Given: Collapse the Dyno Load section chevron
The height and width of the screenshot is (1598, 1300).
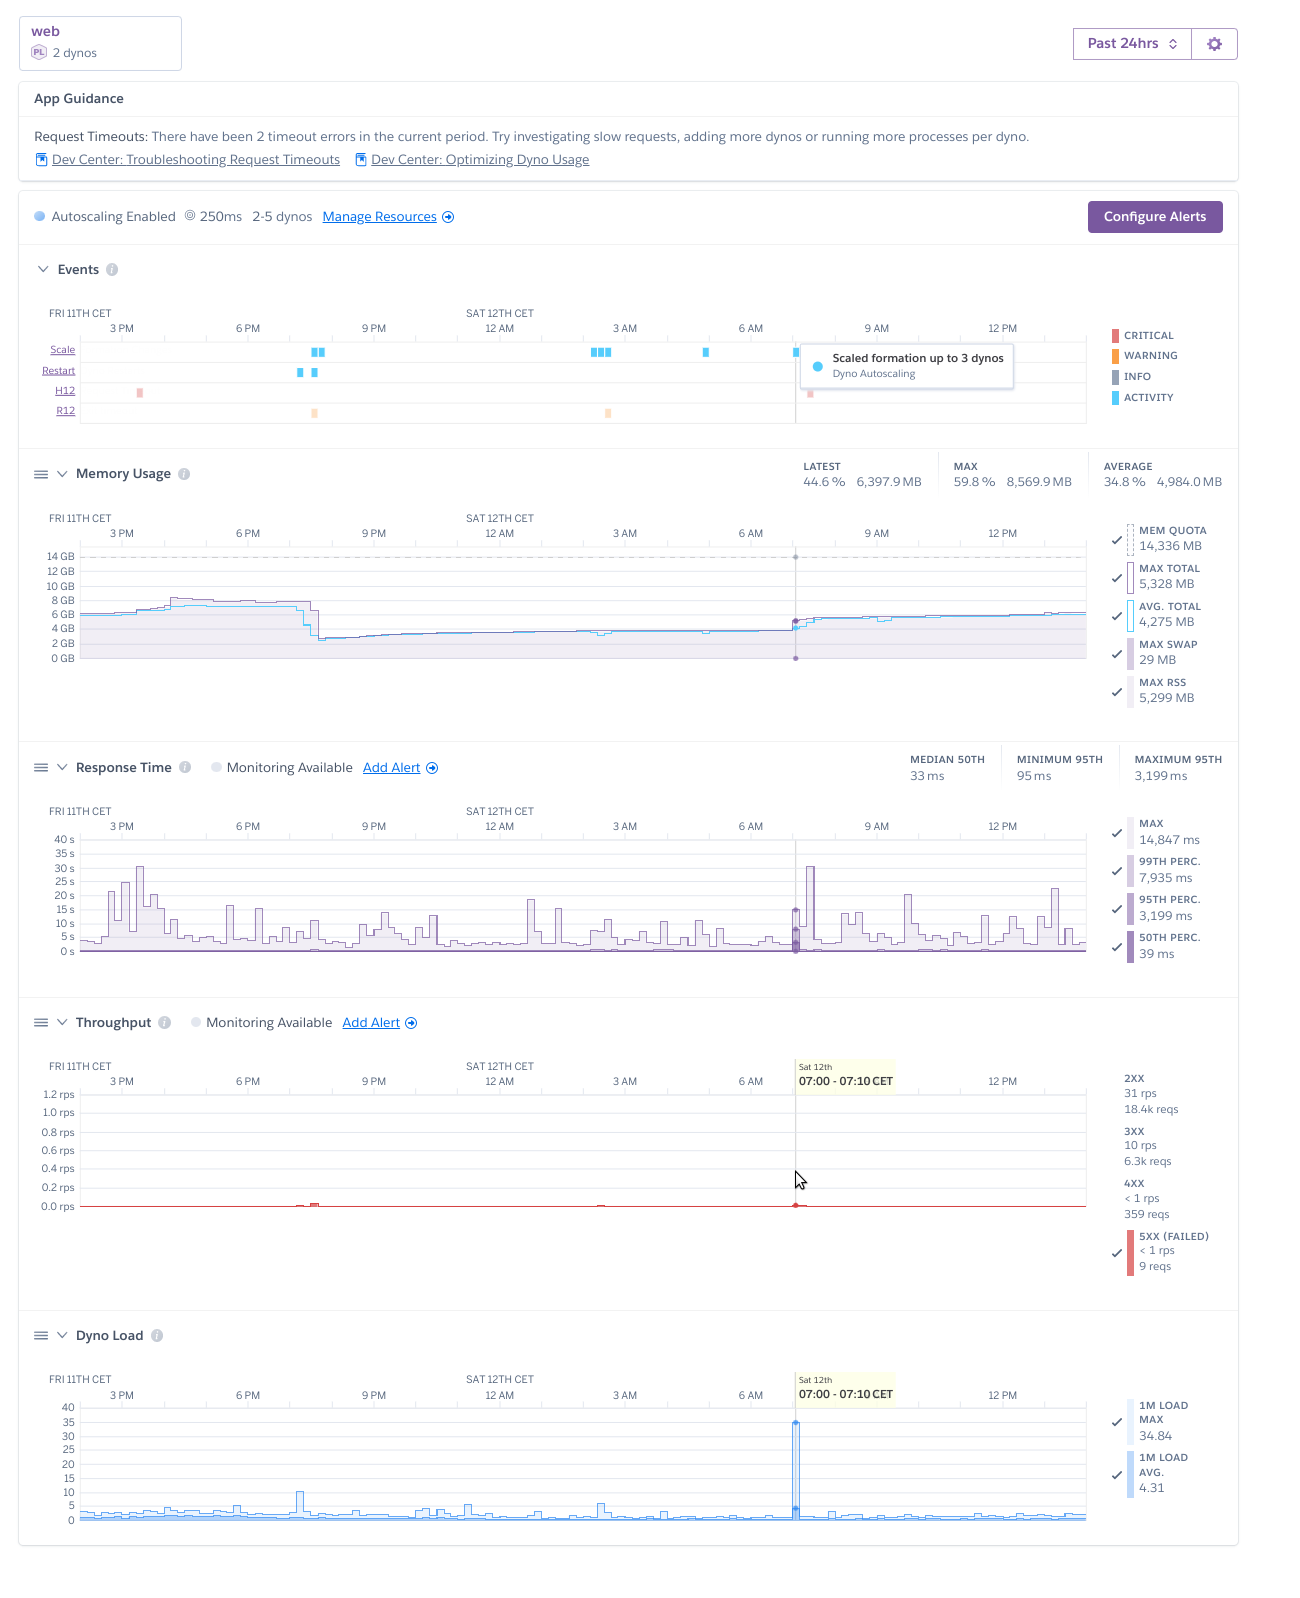Looking at the screenshot, I should click(x=62, y=1336).
